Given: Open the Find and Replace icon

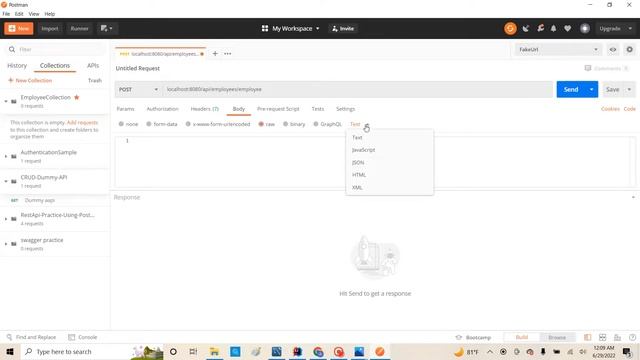Looking at the screenshot, I should 9,337.
